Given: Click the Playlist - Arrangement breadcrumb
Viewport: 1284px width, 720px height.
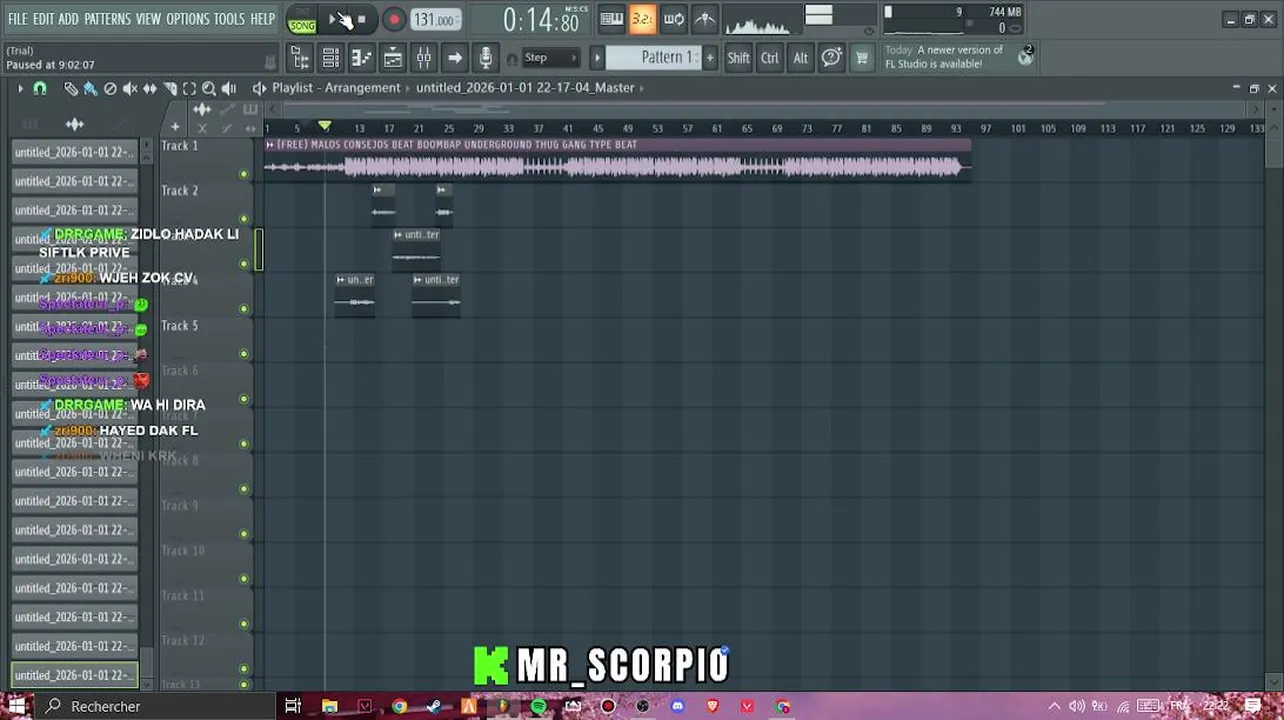Looking at the screenshot, I should [x=336, y=88].
